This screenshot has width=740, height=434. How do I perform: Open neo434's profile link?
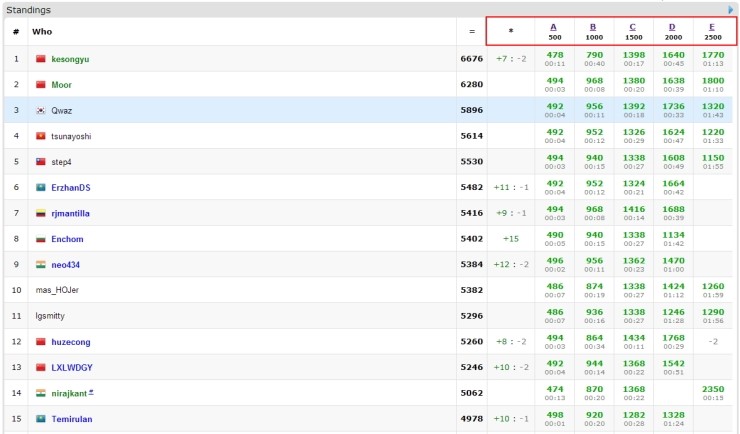tap(66, 265)
